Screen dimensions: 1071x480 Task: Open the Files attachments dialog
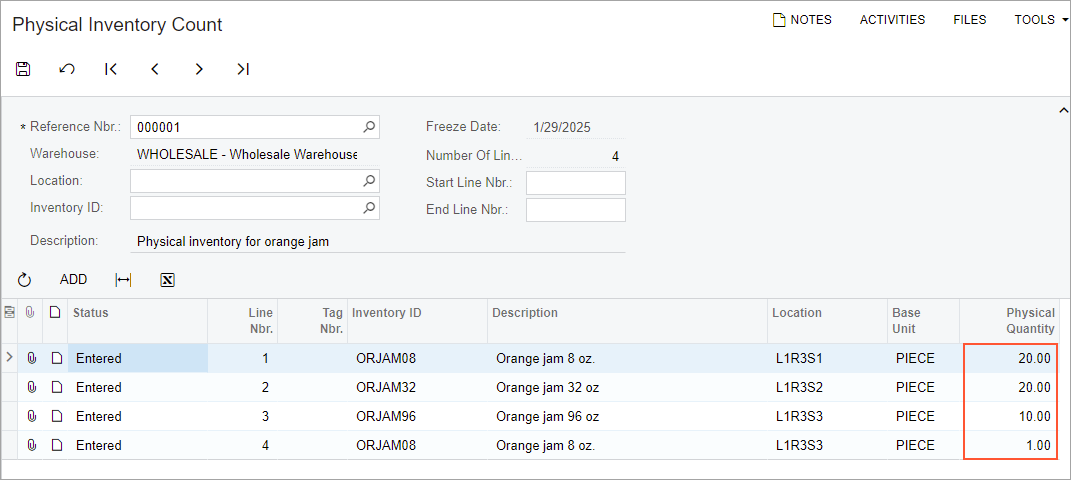click(x=969, y=20)
